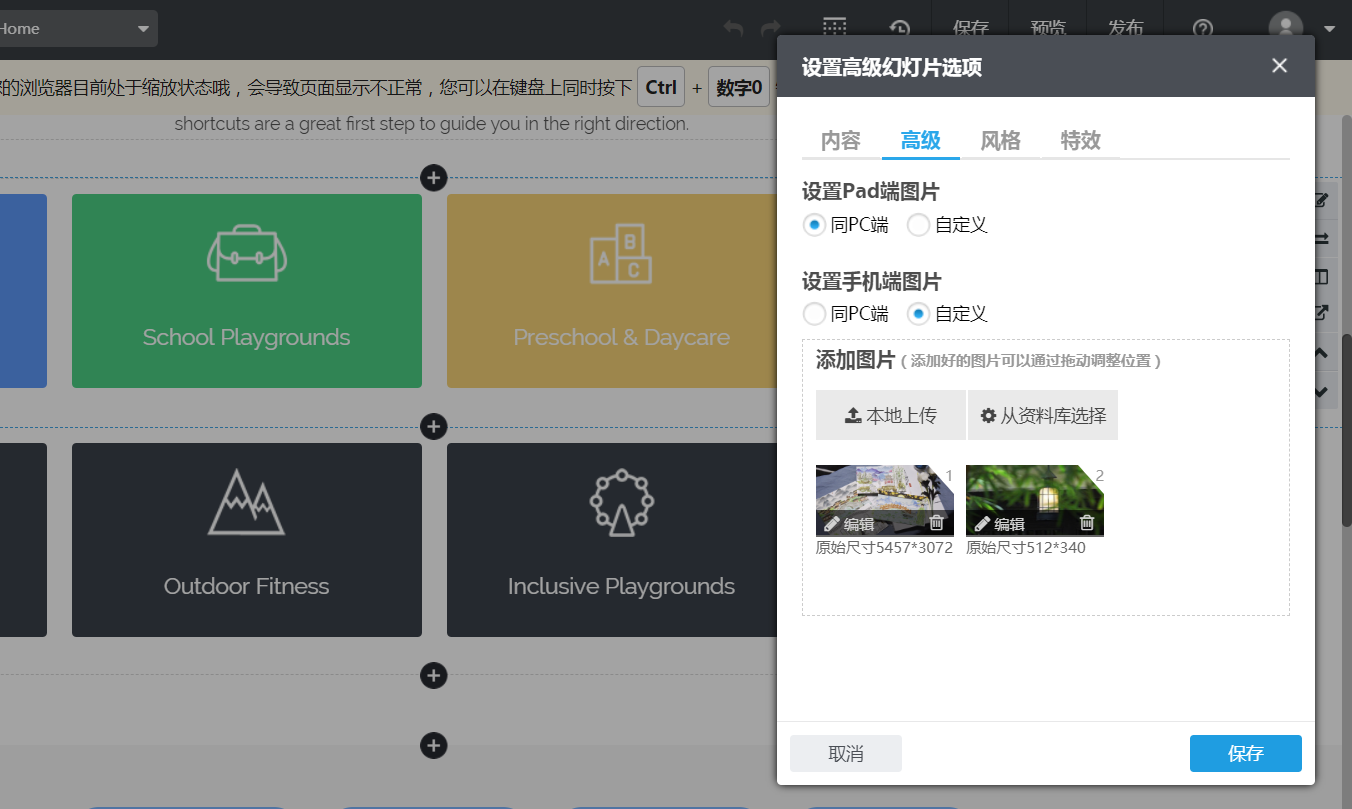Click the pencil edit icon on the right edge
Screen dimensions: 1352x809
tap(1321, 200)
